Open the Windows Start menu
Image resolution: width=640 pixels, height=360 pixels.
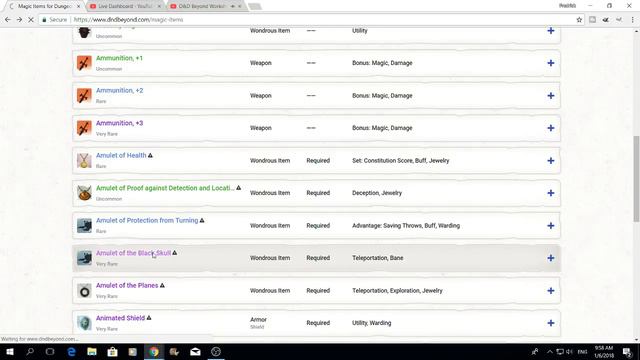9,351
